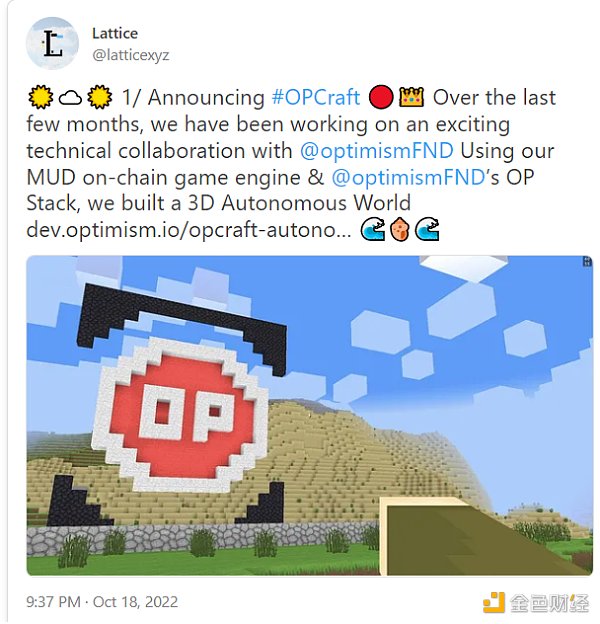Image resolution: width=600 pixels, height=624 pixels.
Task: Click the first @optimismFND mention
Action: coord(376,151)
